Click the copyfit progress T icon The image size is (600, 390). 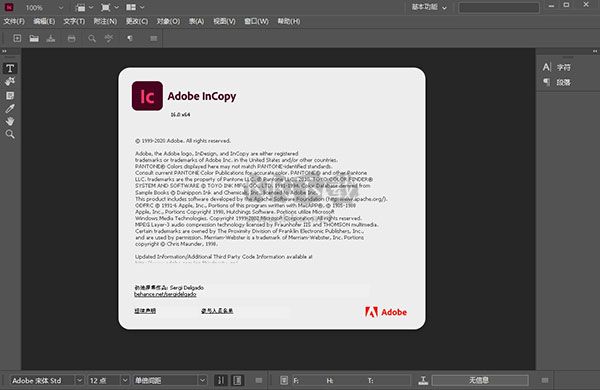click(x=423, y=380)
